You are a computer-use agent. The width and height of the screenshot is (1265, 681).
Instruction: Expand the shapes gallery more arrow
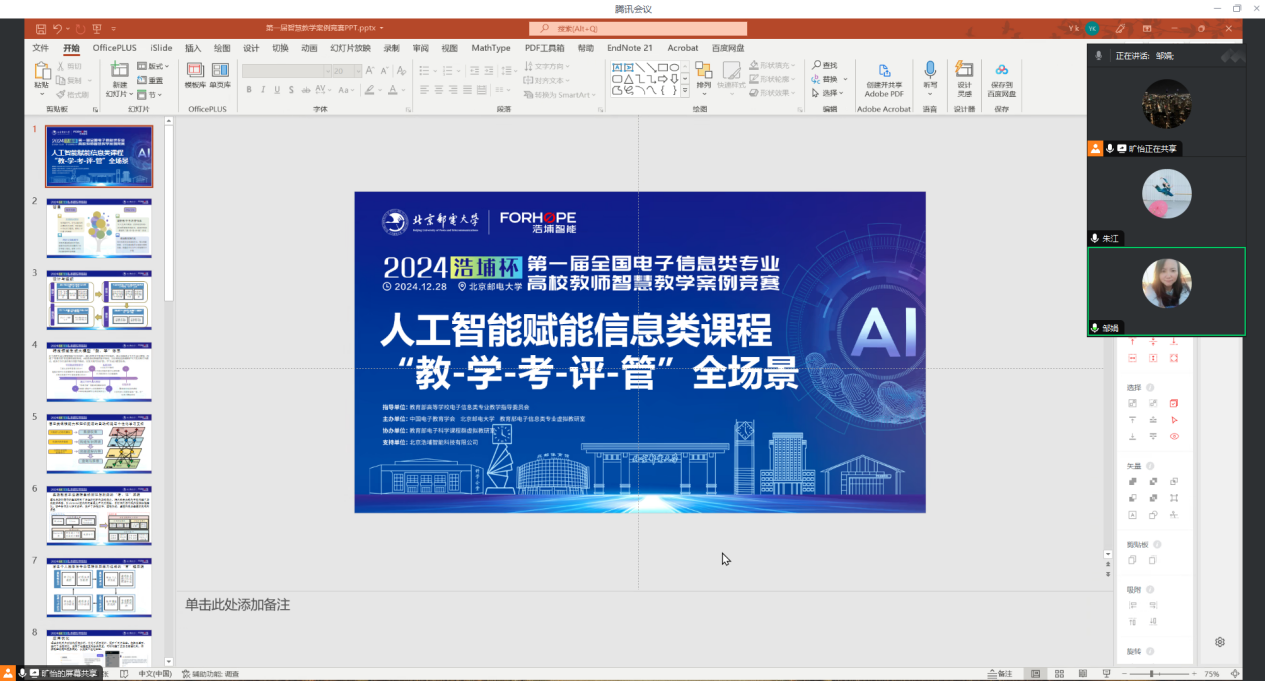click(684, 90)
